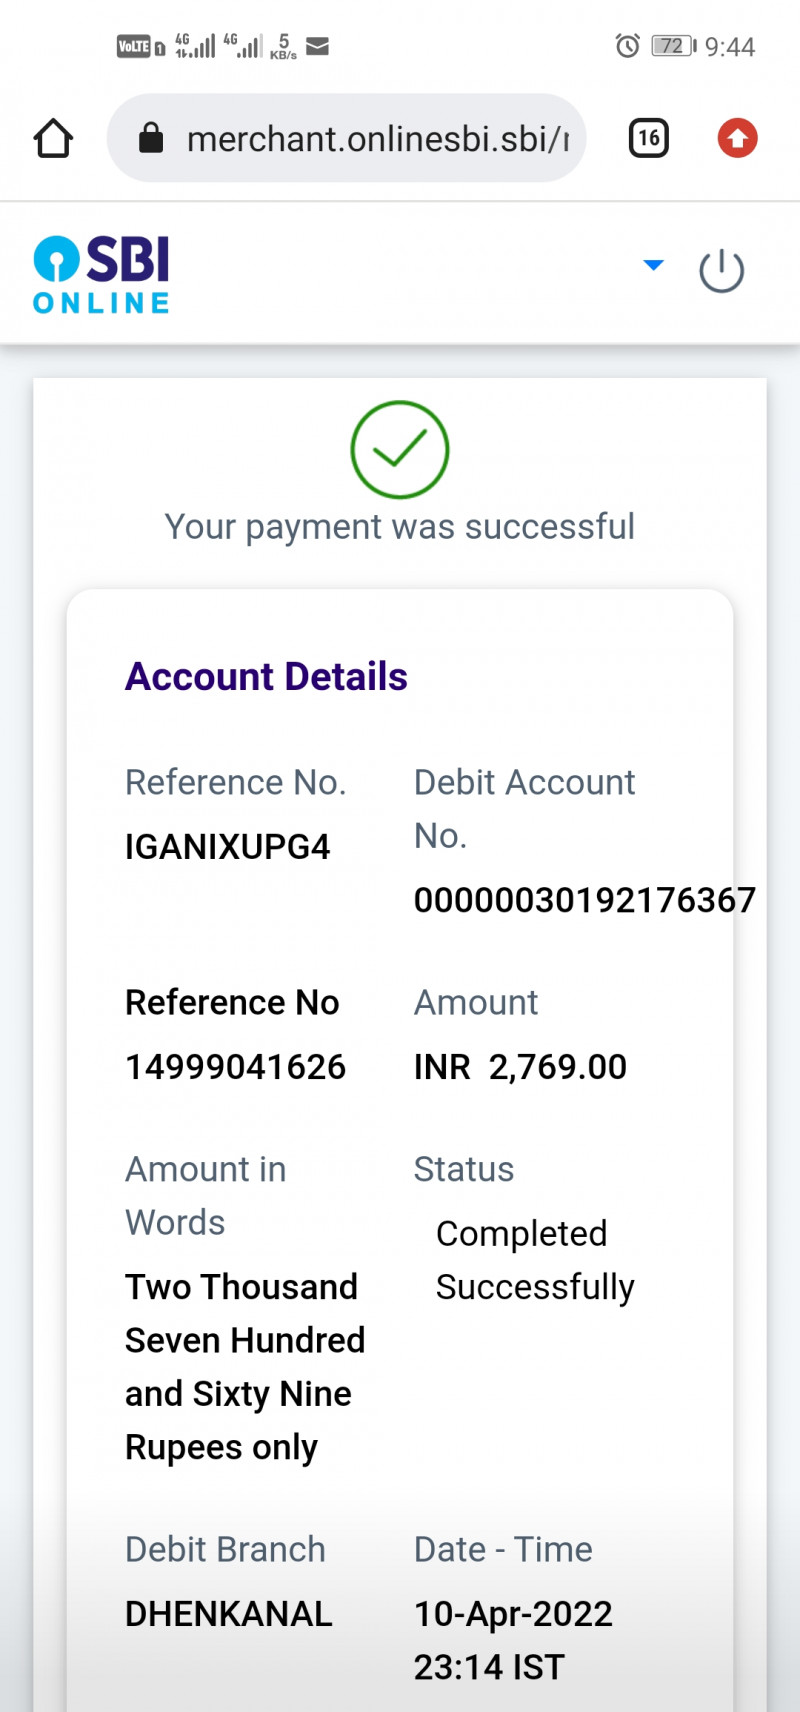The width and height of the screenshot is (800, 1712).
Task: Open the tab switcher showing 16
Action: 648,138
